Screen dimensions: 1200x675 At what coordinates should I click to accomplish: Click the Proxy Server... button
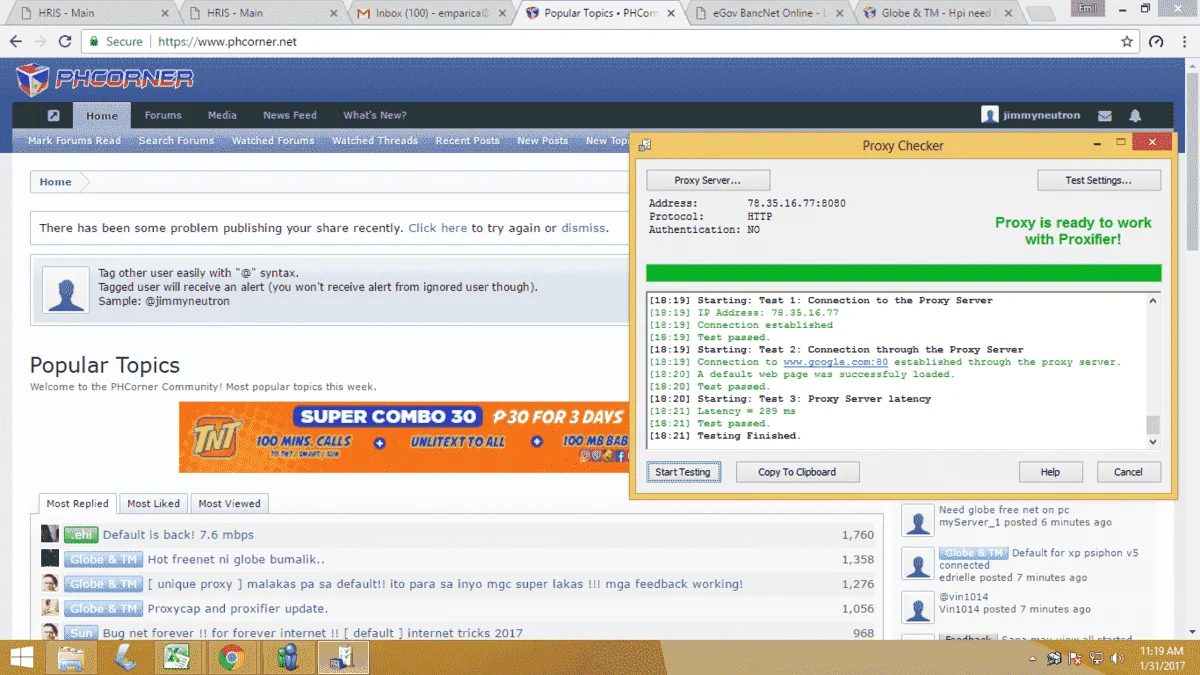tap(708, 180)
